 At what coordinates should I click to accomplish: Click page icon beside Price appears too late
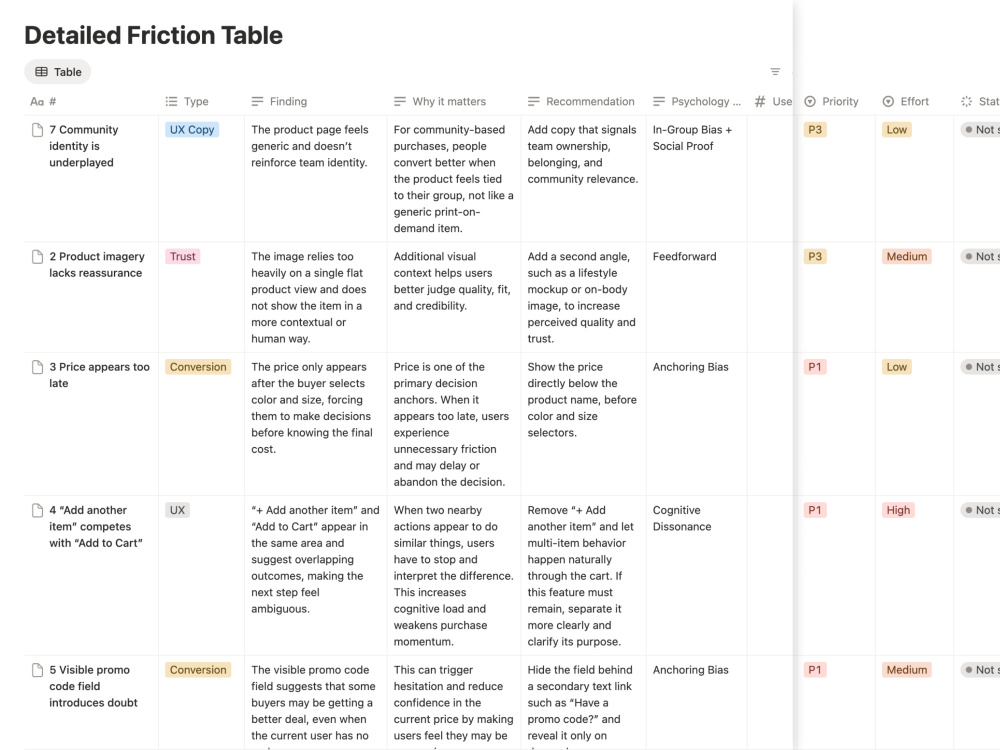(38, 367)
